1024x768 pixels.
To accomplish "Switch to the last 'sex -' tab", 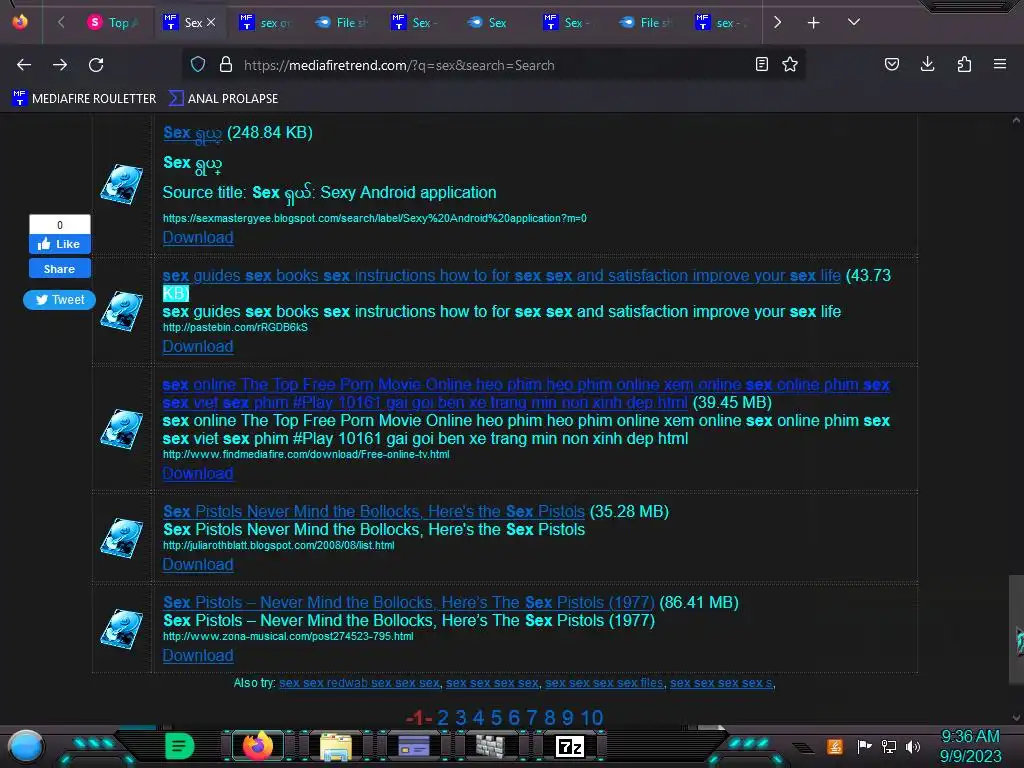I will click(721, 23).
